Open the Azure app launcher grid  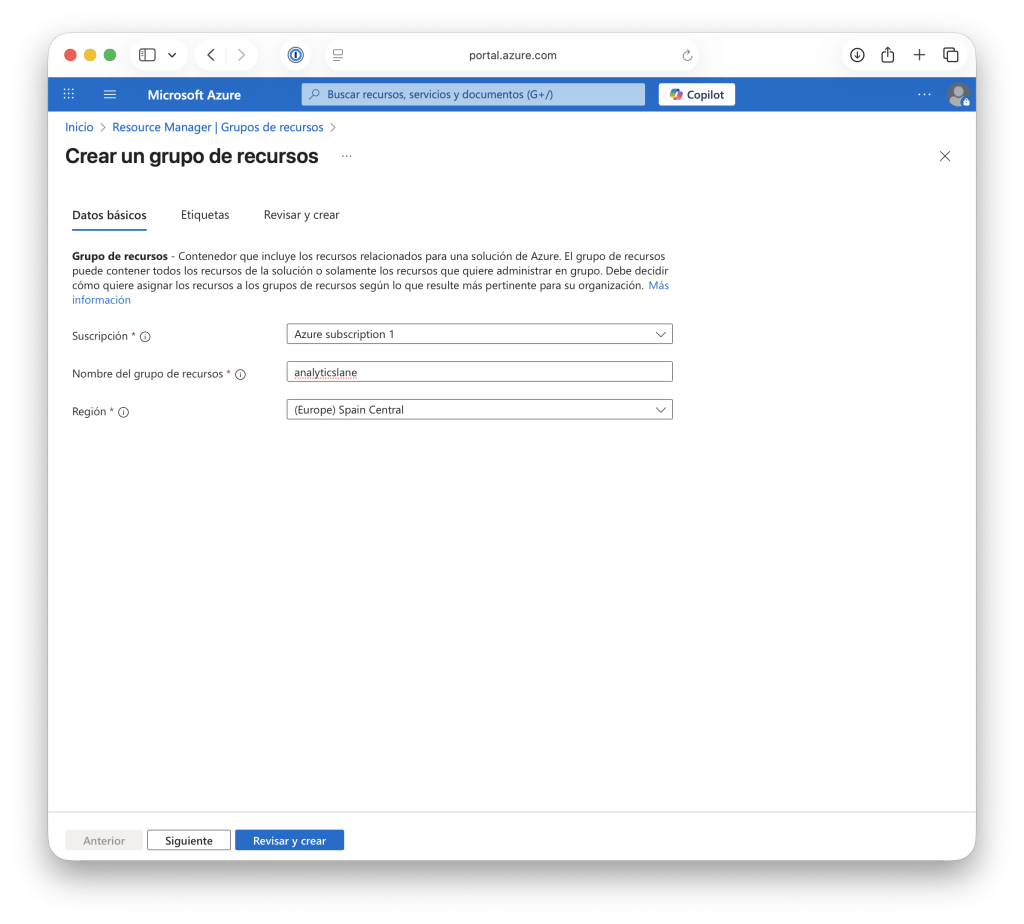68,94
